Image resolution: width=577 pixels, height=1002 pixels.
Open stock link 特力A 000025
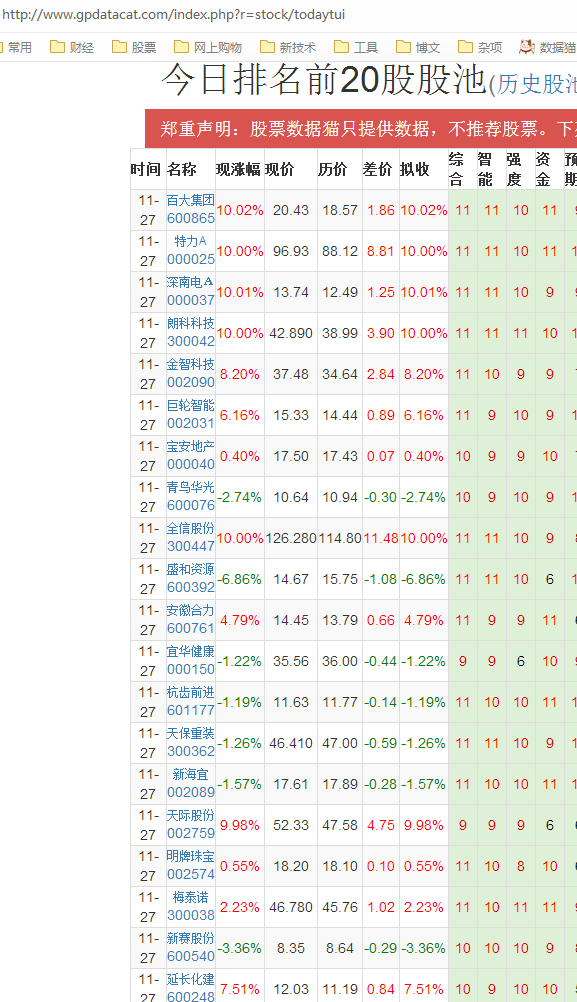(x=190, y=250)
